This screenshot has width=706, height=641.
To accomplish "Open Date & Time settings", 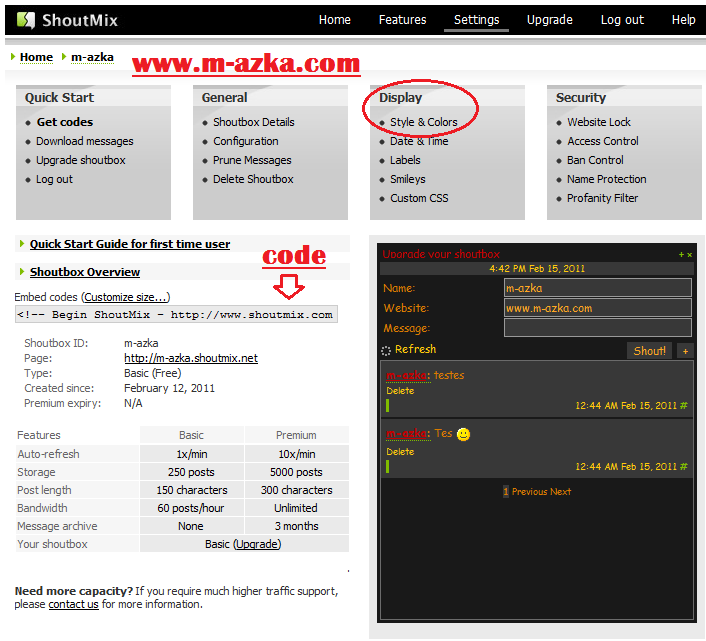I will [419, 141].
